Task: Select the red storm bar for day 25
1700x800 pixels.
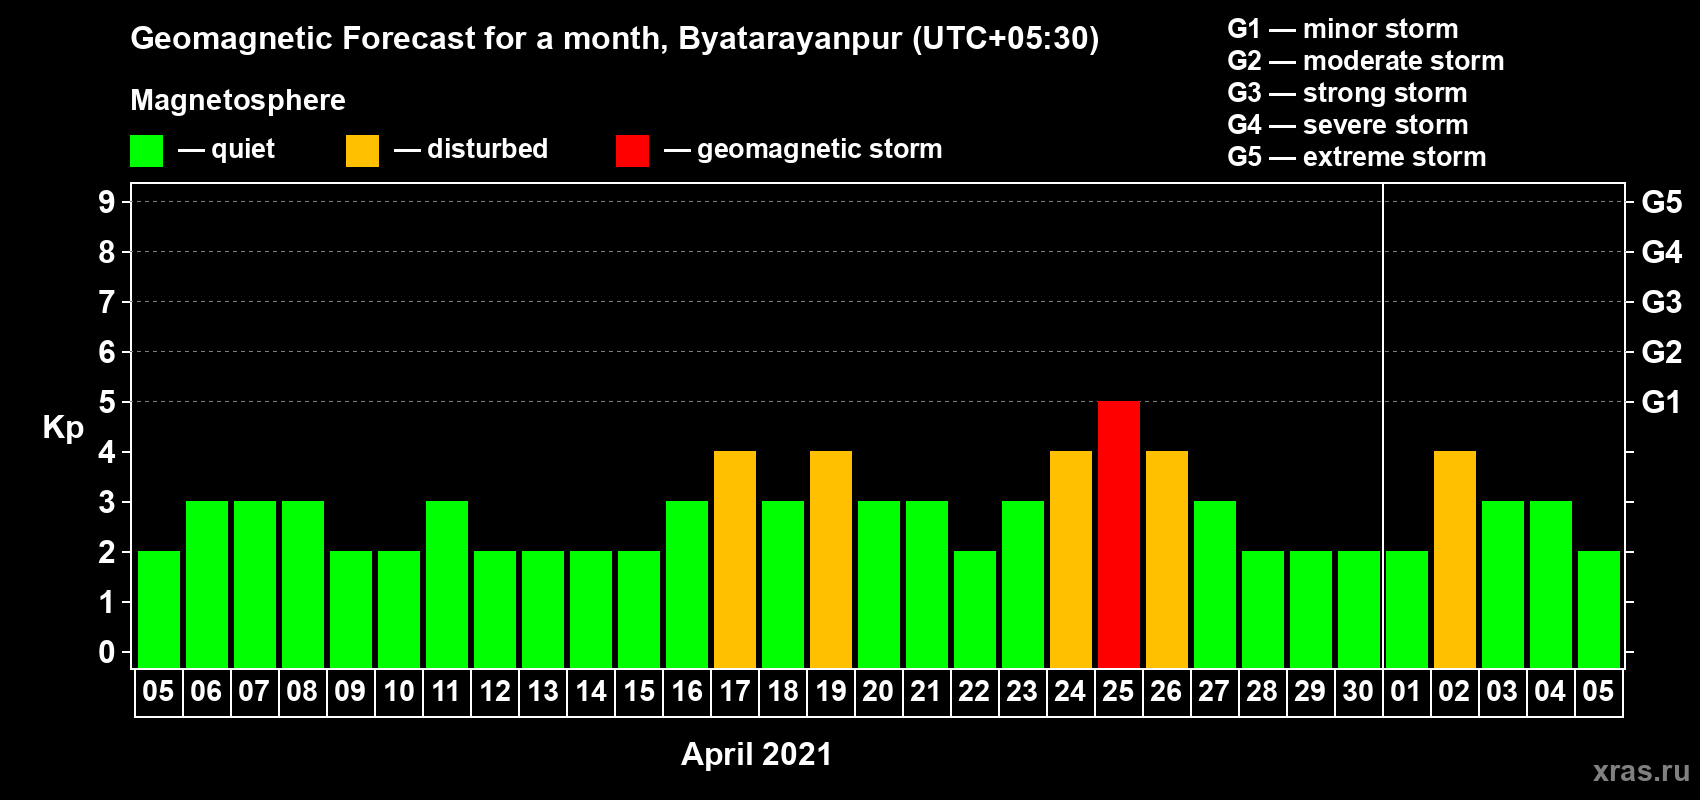Action: (1119, 534)
